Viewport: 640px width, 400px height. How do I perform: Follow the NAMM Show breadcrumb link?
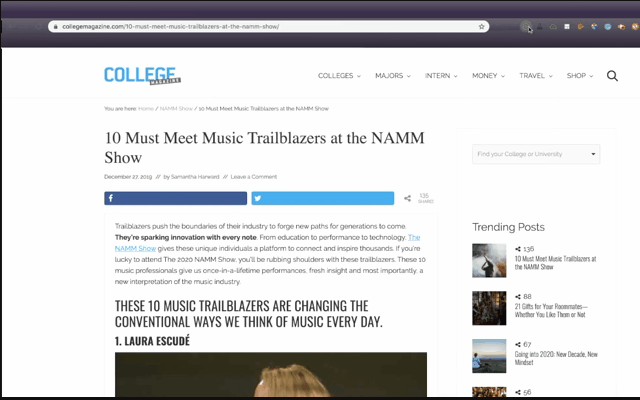coord(176,109)
